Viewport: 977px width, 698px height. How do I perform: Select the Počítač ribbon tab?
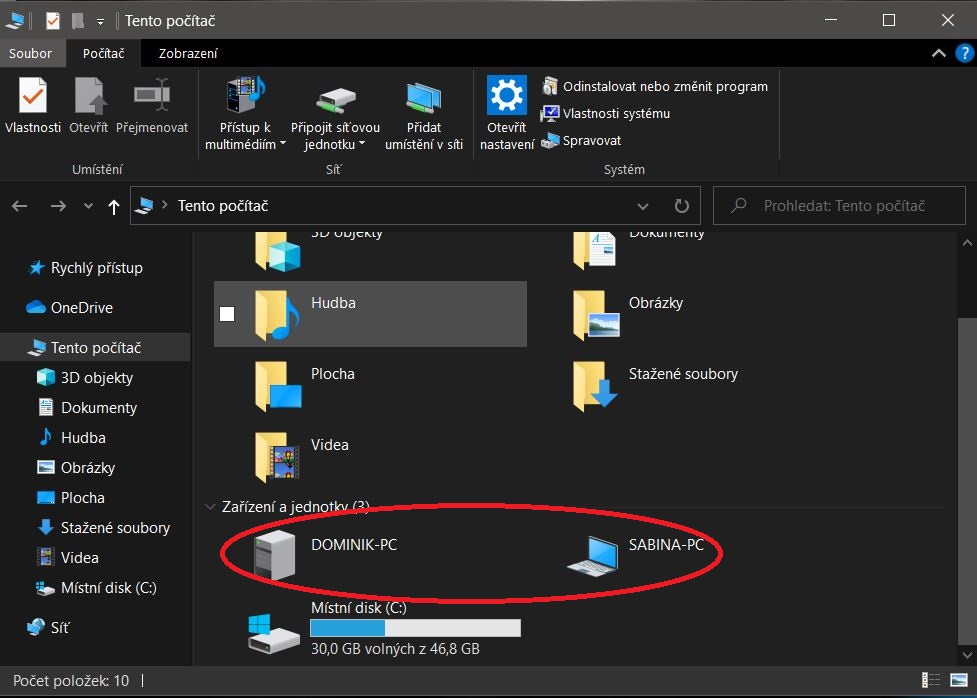point(103,54)
